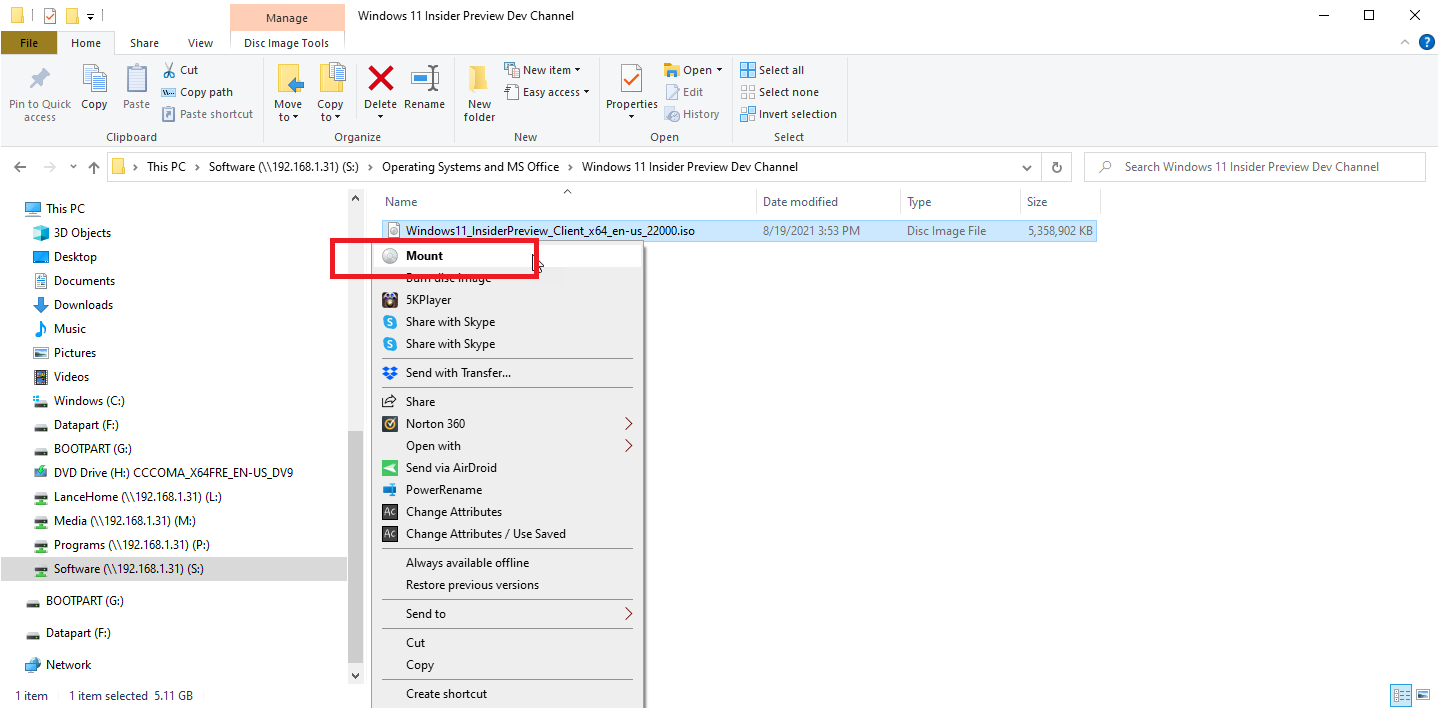Sort by the Name column header
The height and width of the screenshot is (708, 1439).
pyautogui.click(x=567, y=202)
